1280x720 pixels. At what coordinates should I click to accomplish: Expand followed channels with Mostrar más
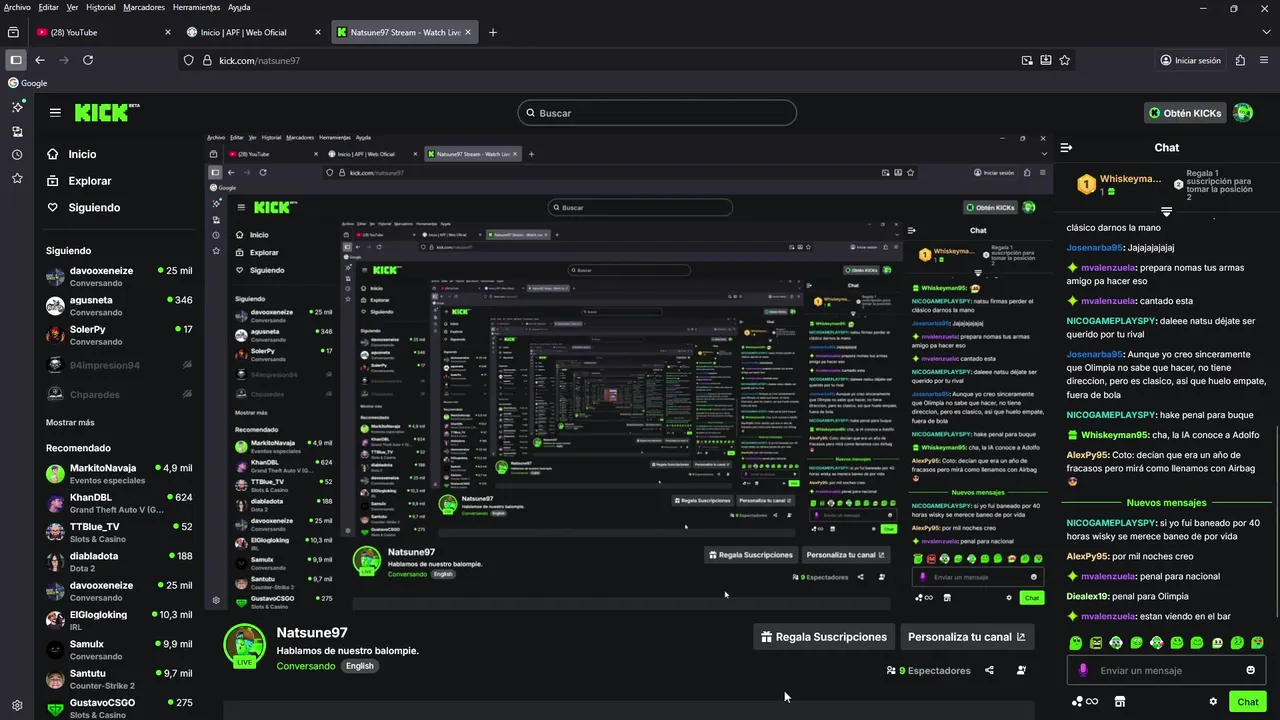tap(70, 422)
